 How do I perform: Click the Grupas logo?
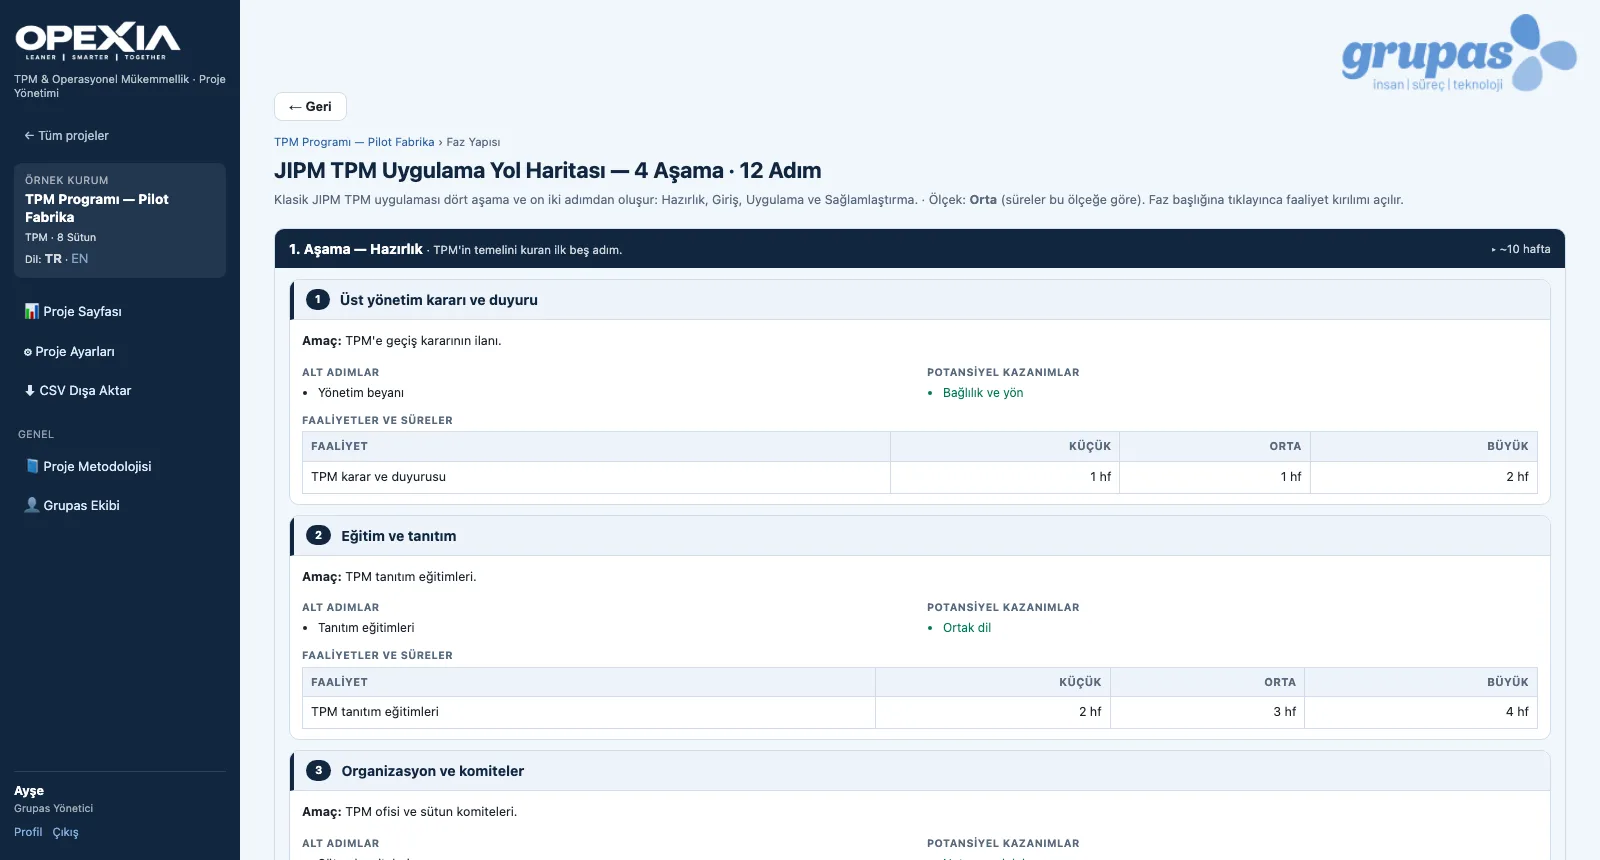pyautogui.click(x=1459, y=53)
